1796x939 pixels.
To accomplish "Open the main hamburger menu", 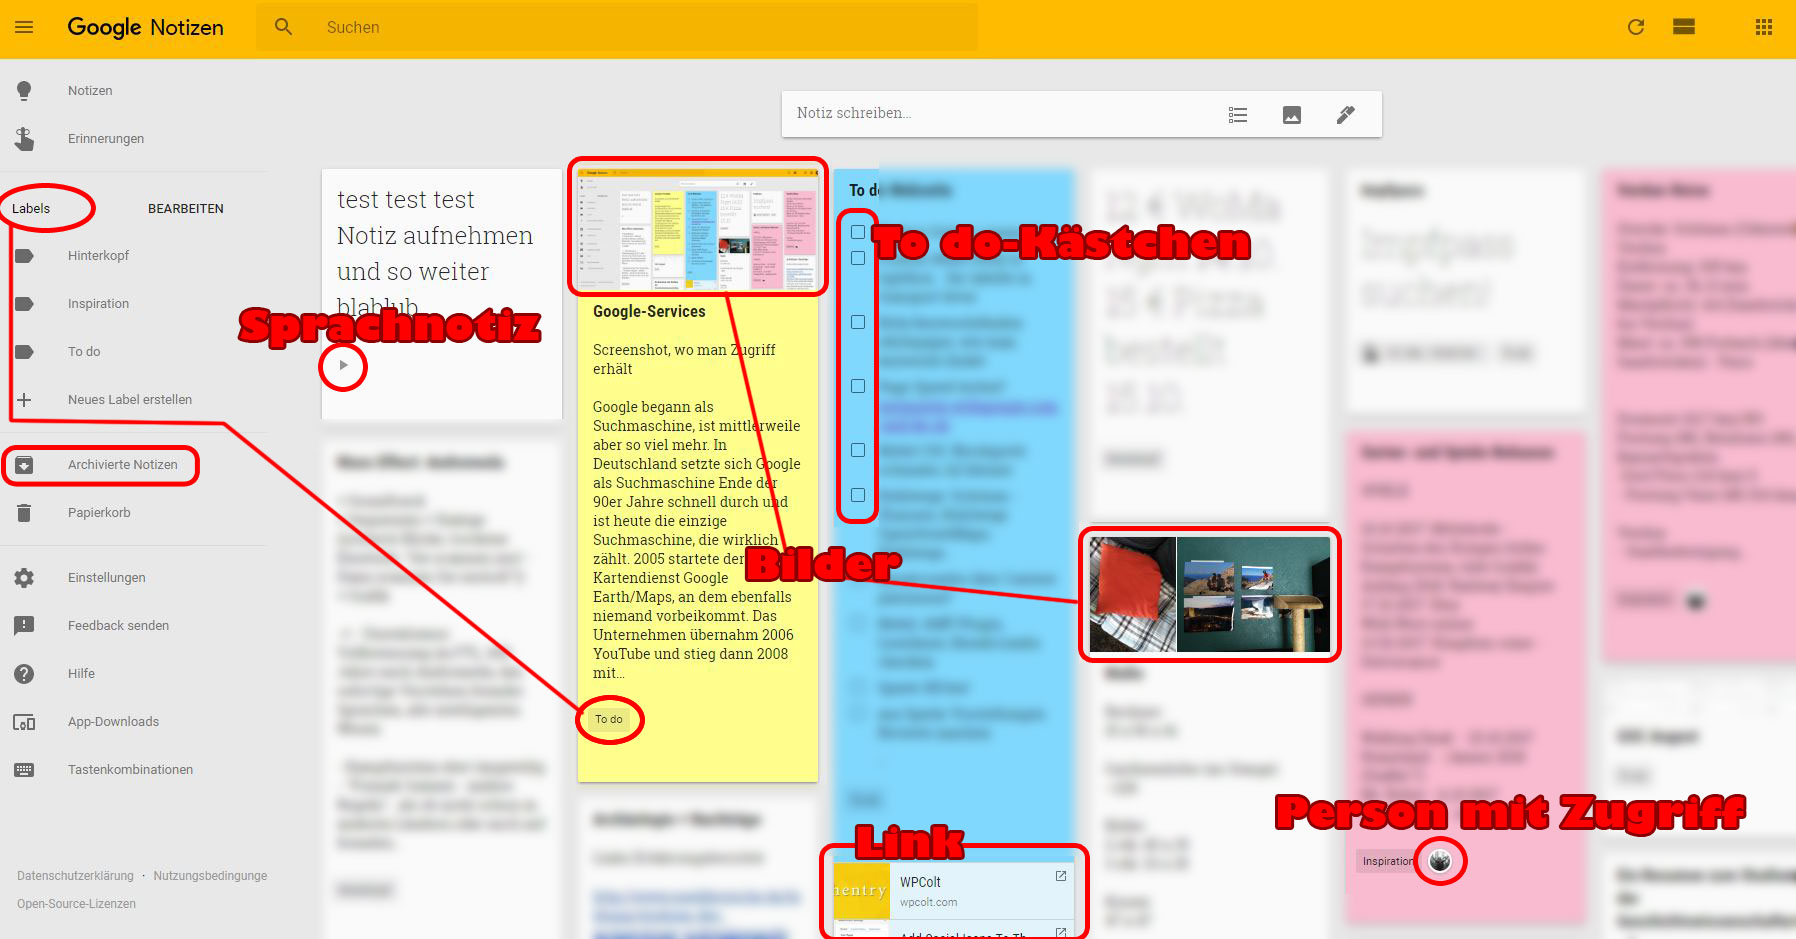I will (x=24, y=27).
